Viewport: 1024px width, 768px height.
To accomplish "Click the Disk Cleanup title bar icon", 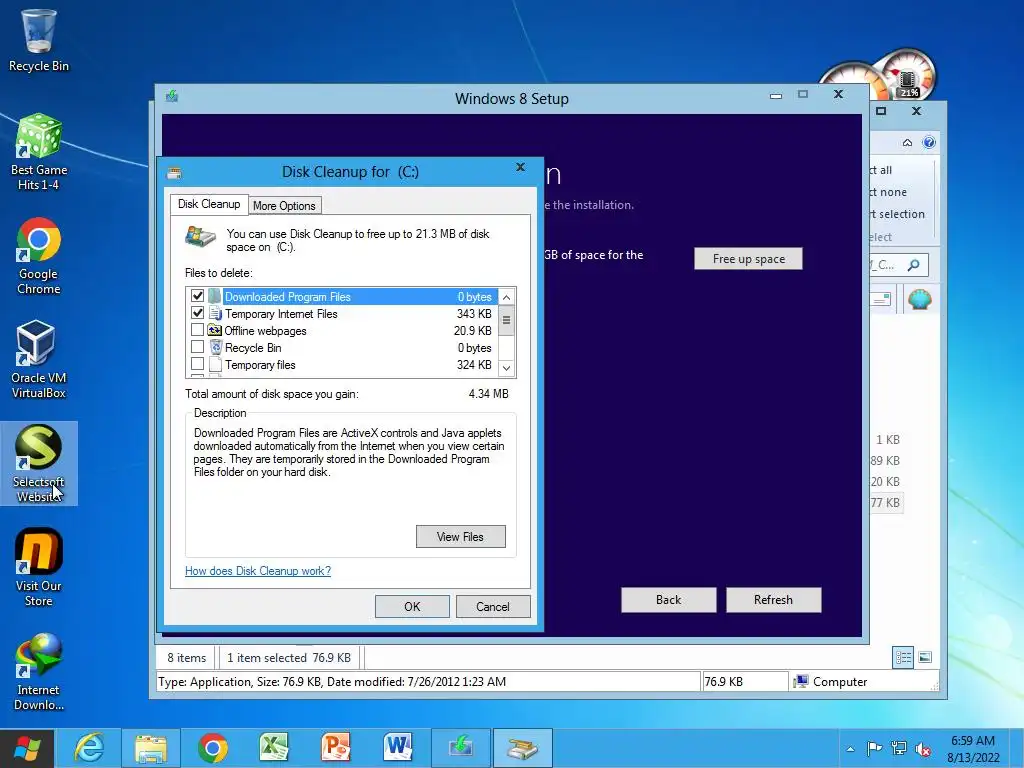I will 174,173.
